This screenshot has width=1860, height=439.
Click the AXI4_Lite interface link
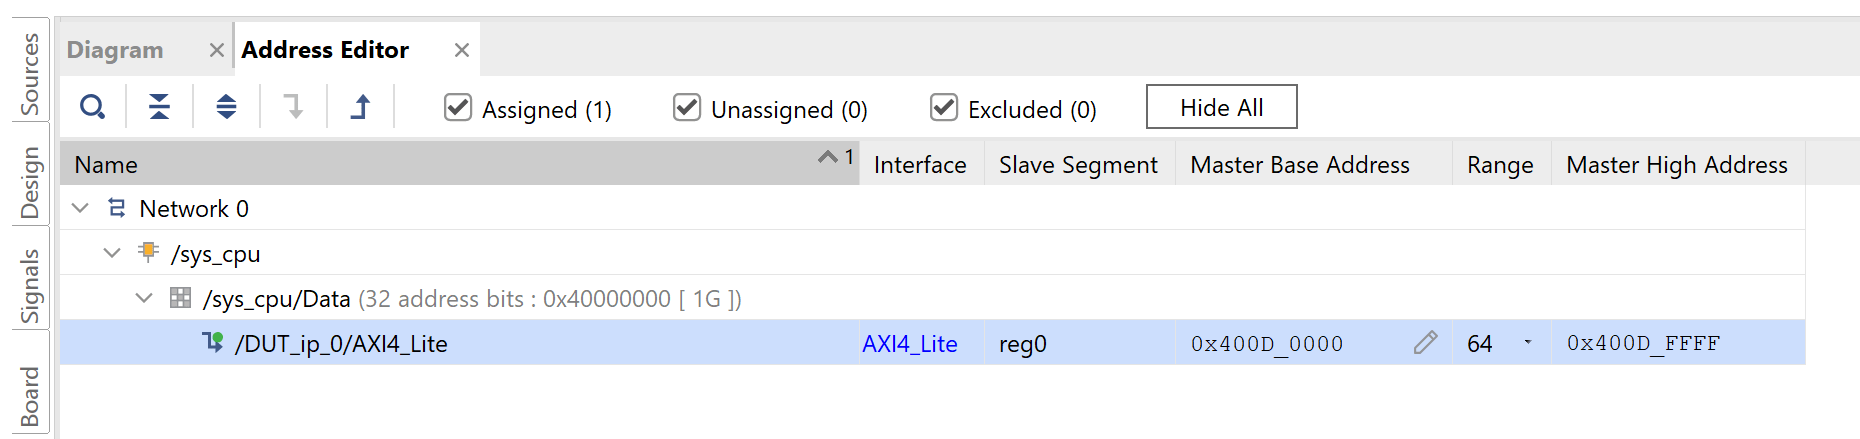909,344
